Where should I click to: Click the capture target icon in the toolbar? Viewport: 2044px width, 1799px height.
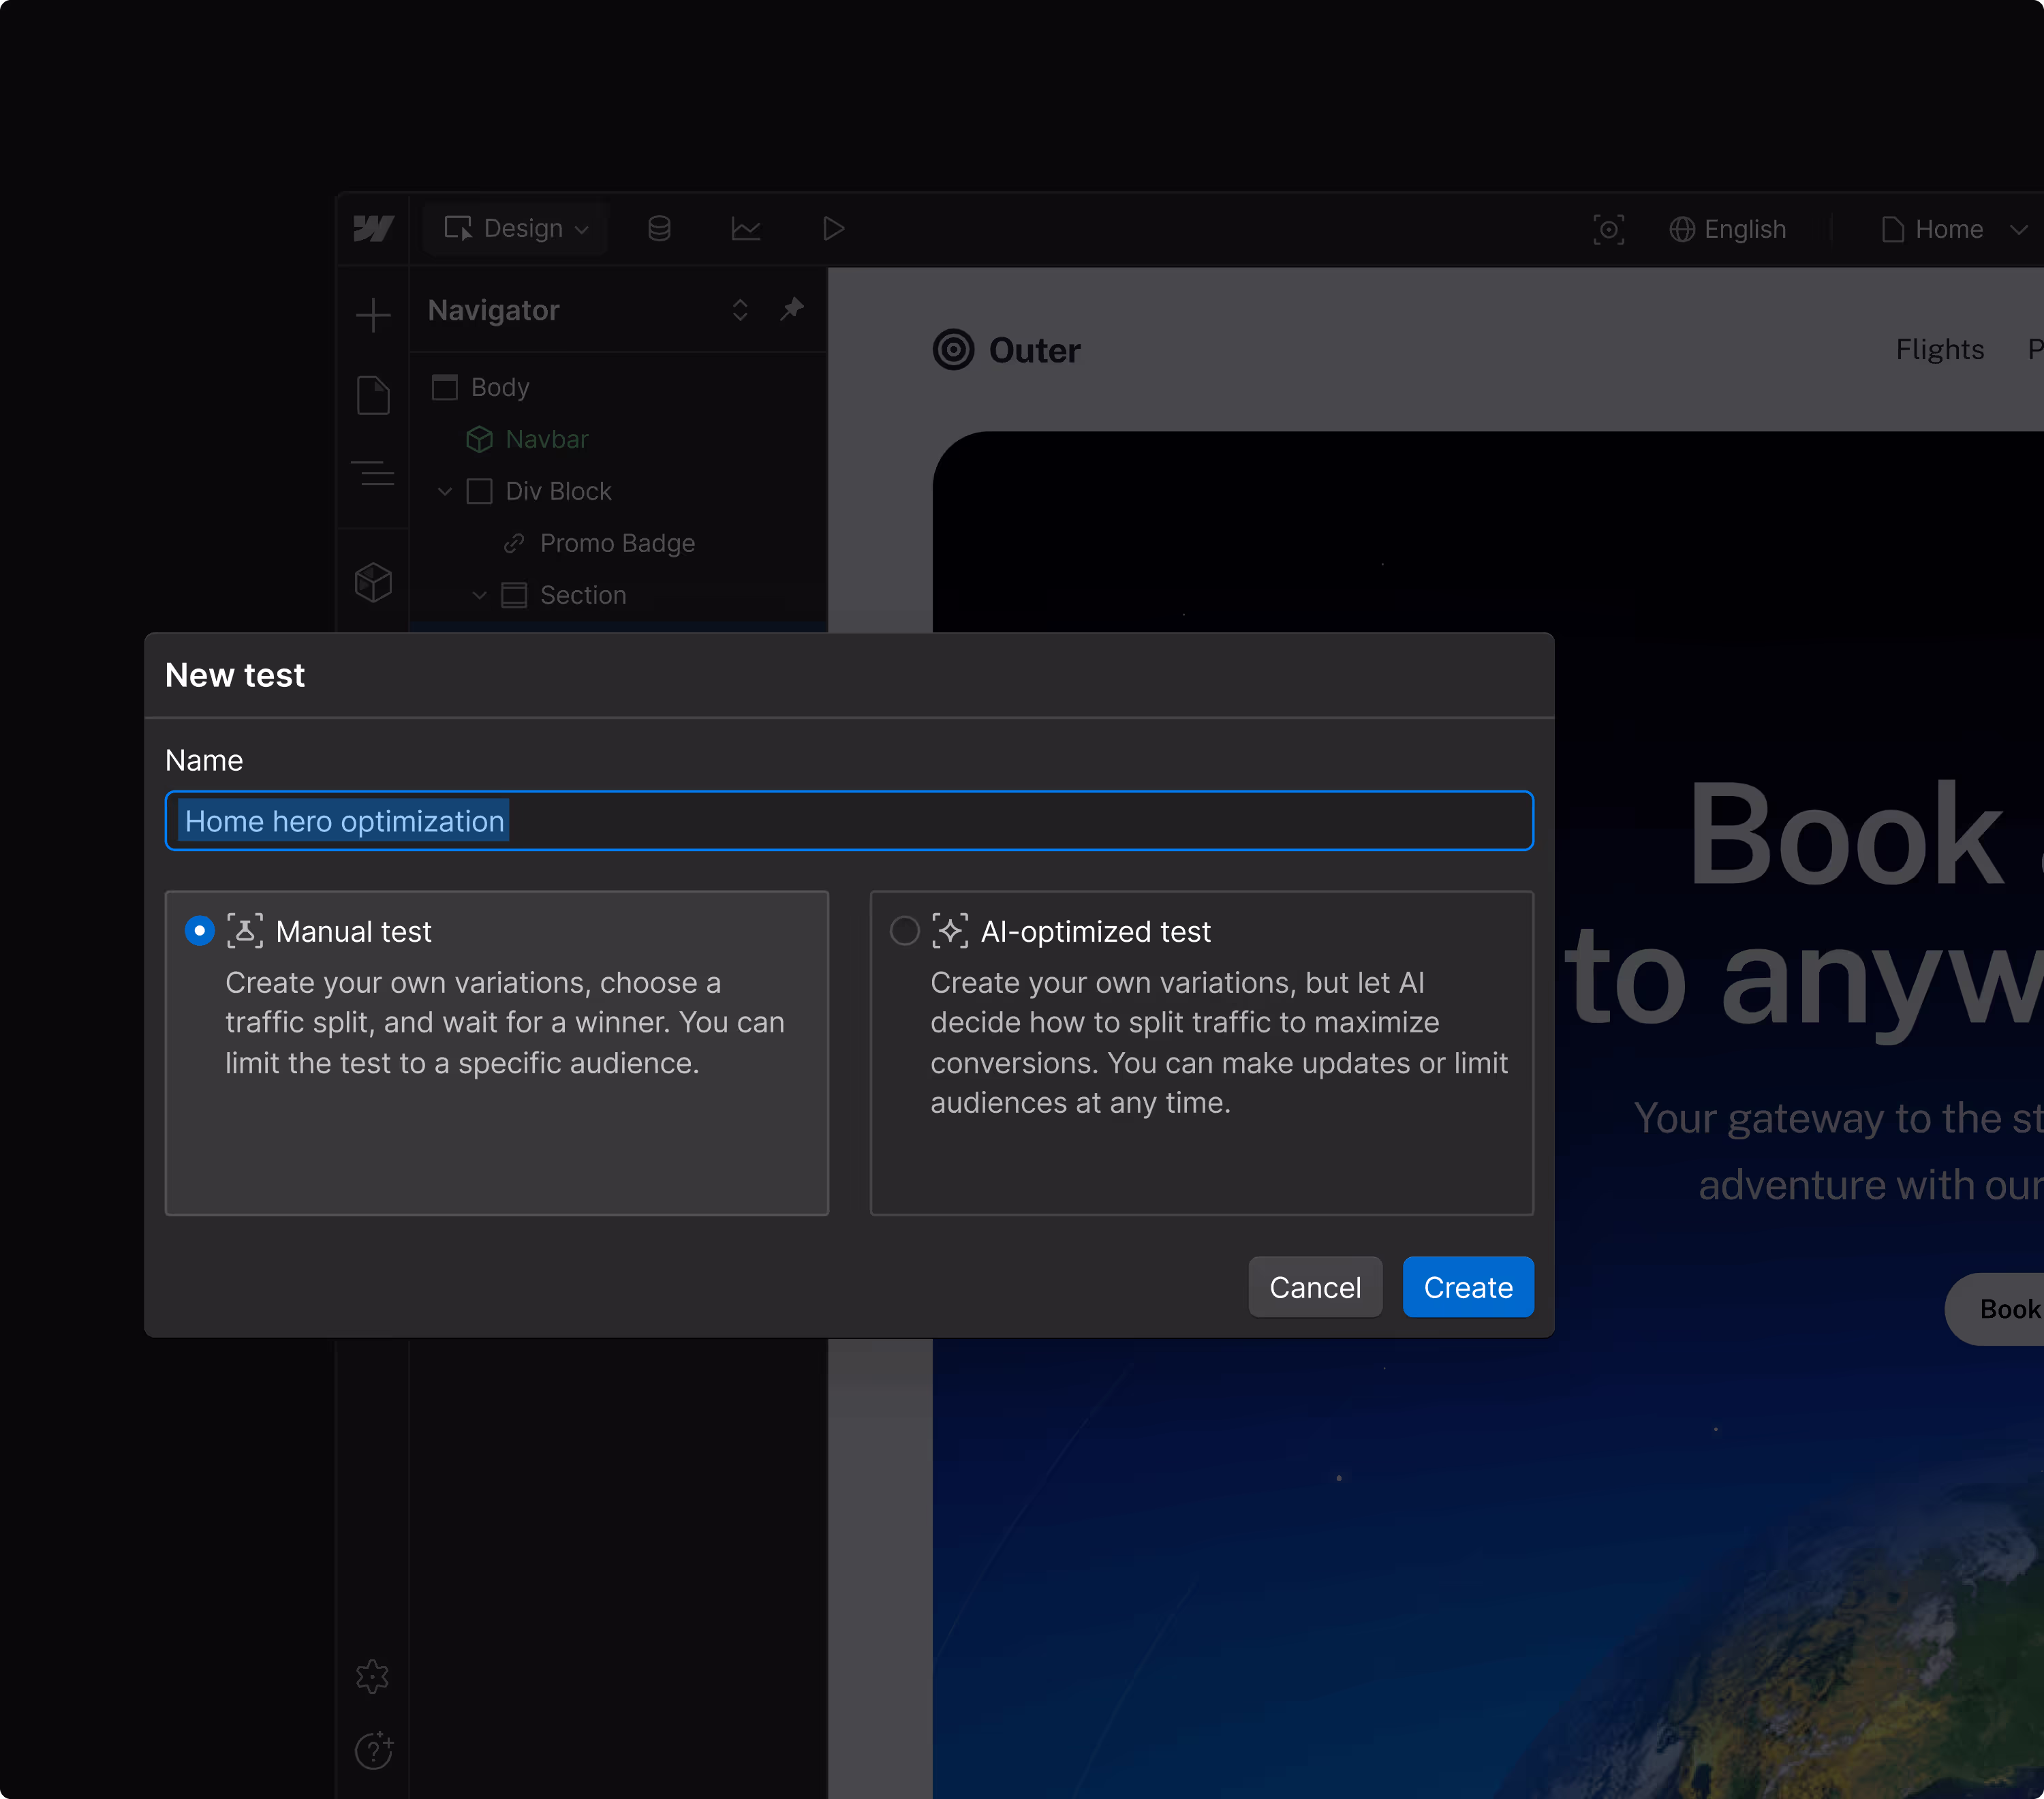pos(1608,229)
